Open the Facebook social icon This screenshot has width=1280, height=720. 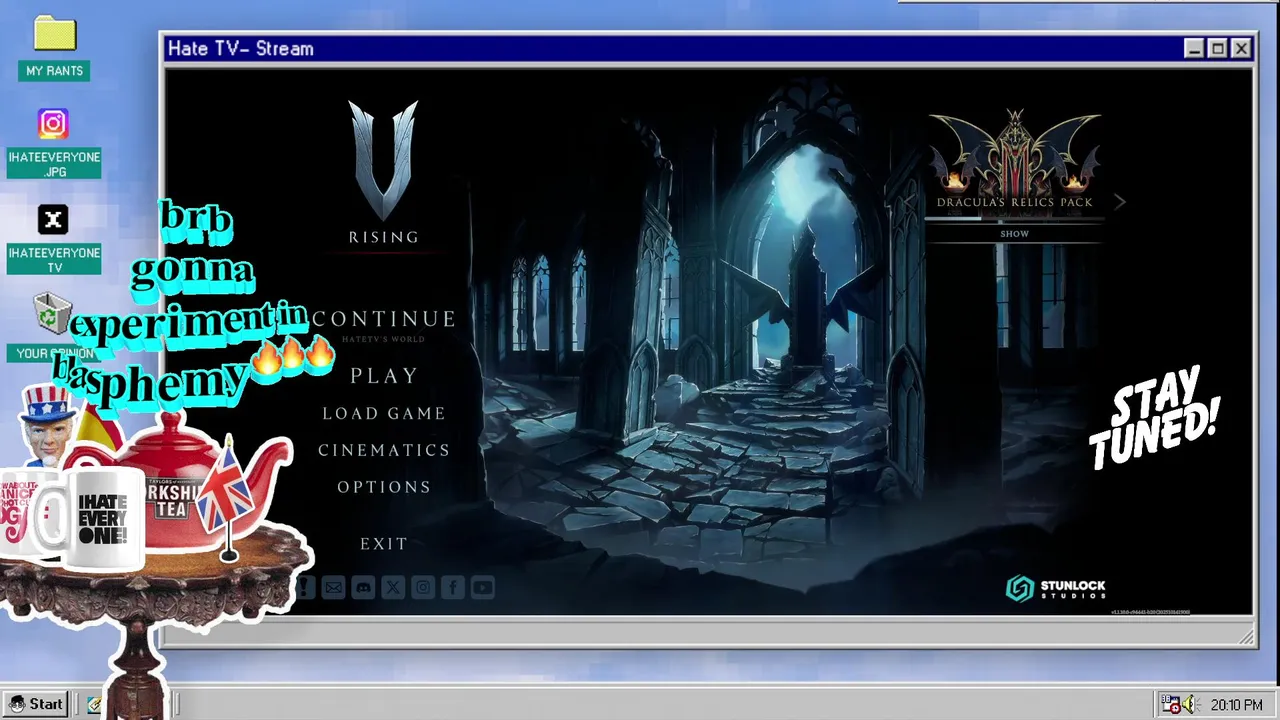pyautogui.click(x=453, y=588)
